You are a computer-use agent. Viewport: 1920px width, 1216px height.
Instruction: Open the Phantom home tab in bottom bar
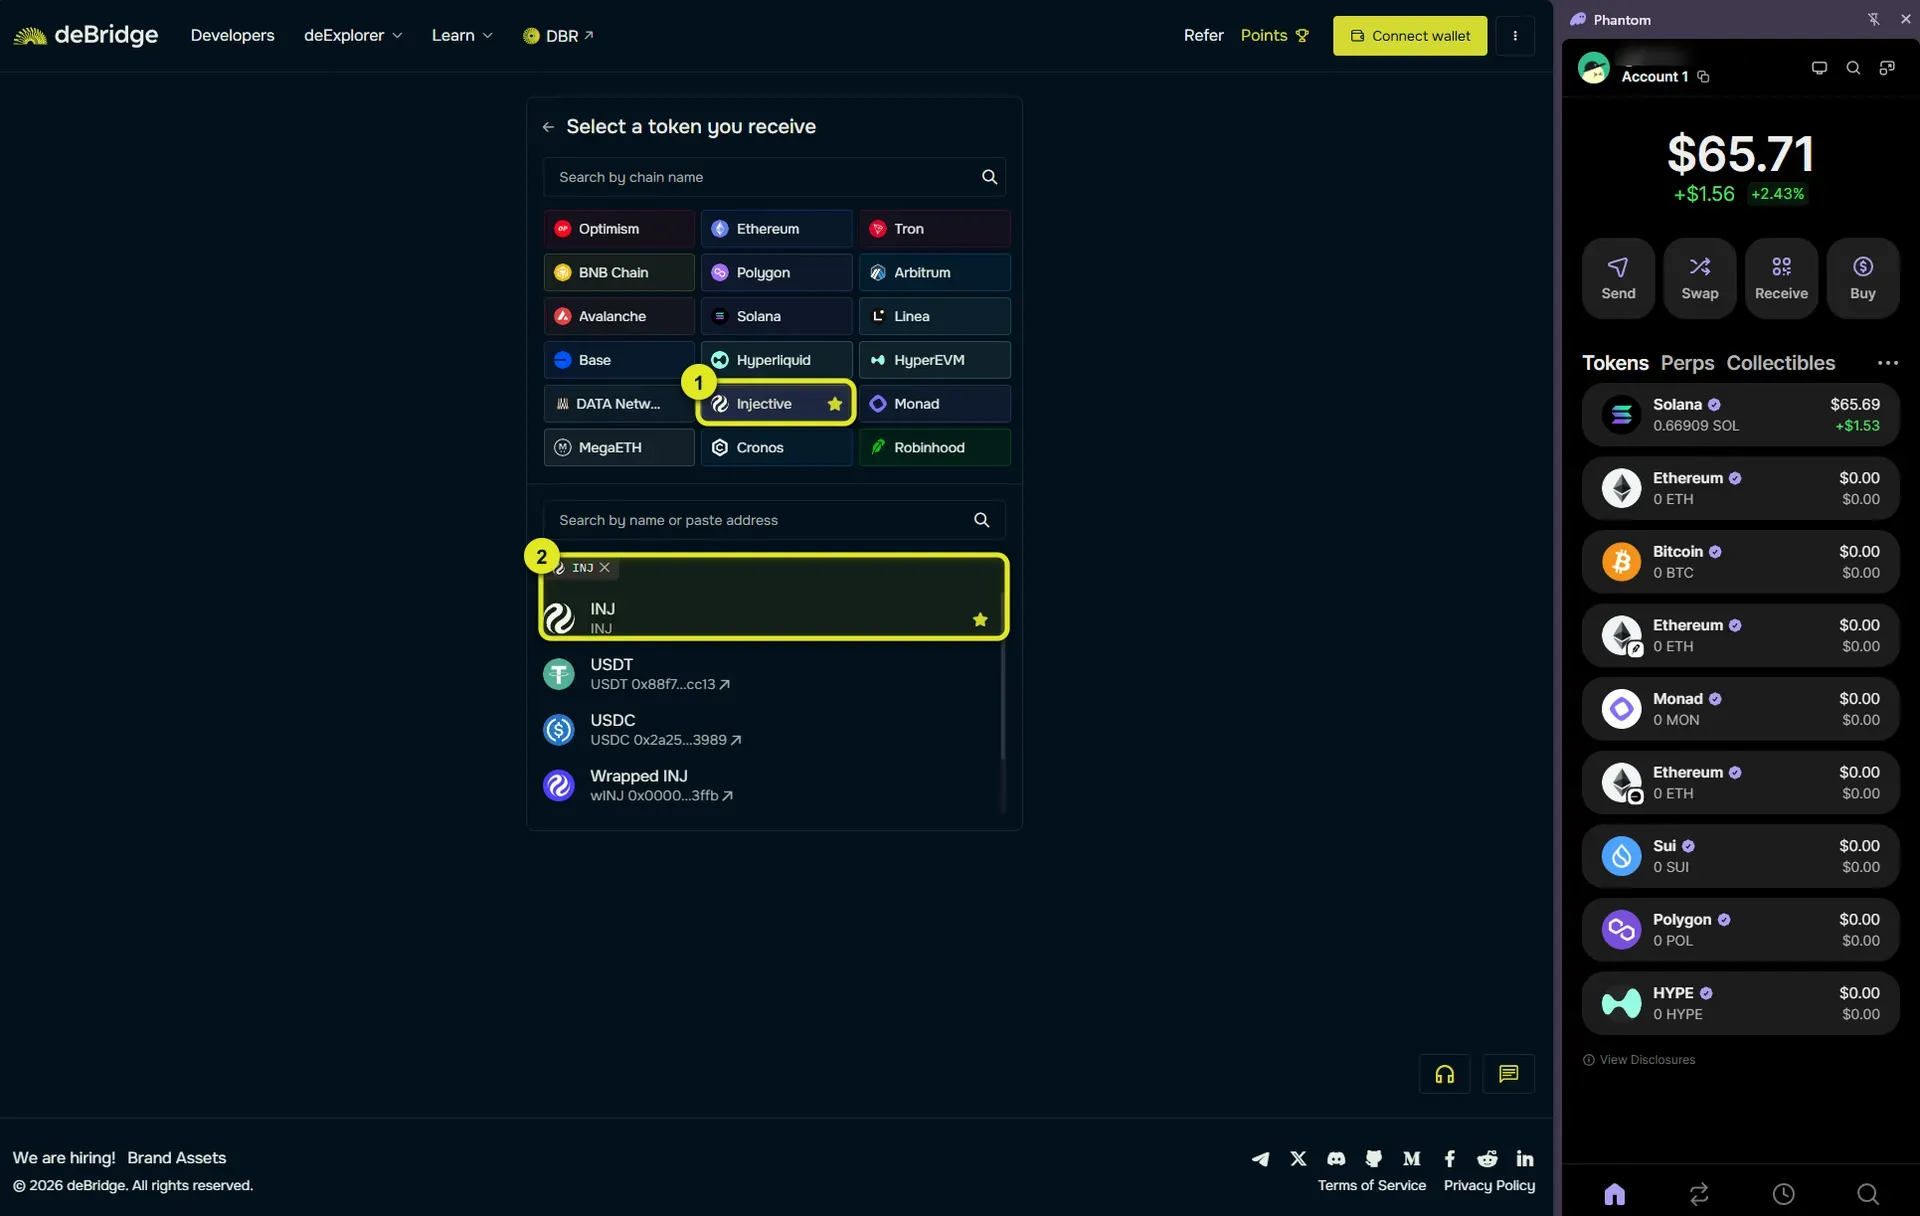1614,1193
